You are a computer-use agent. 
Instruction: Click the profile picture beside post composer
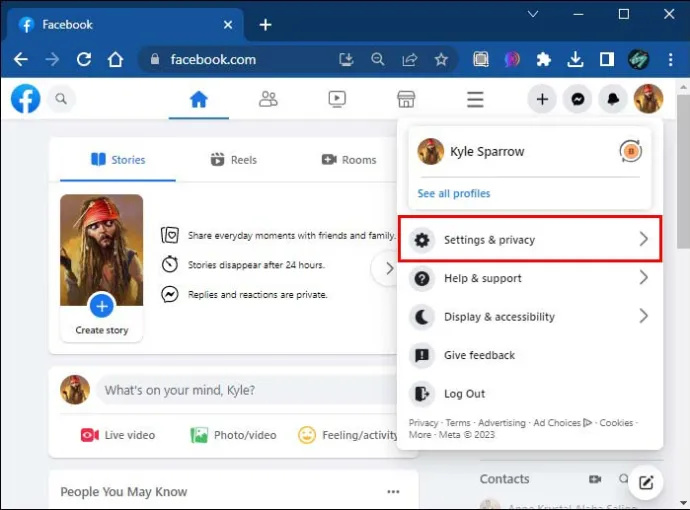[x=75, y=390]
